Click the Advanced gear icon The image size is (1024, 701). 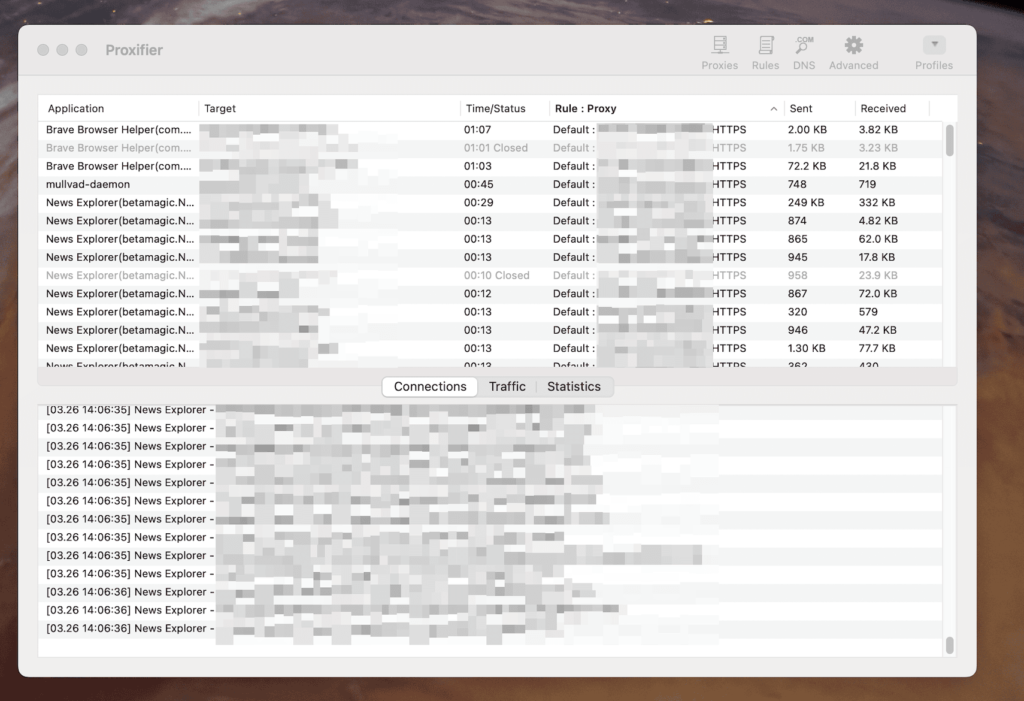[852, 44]
